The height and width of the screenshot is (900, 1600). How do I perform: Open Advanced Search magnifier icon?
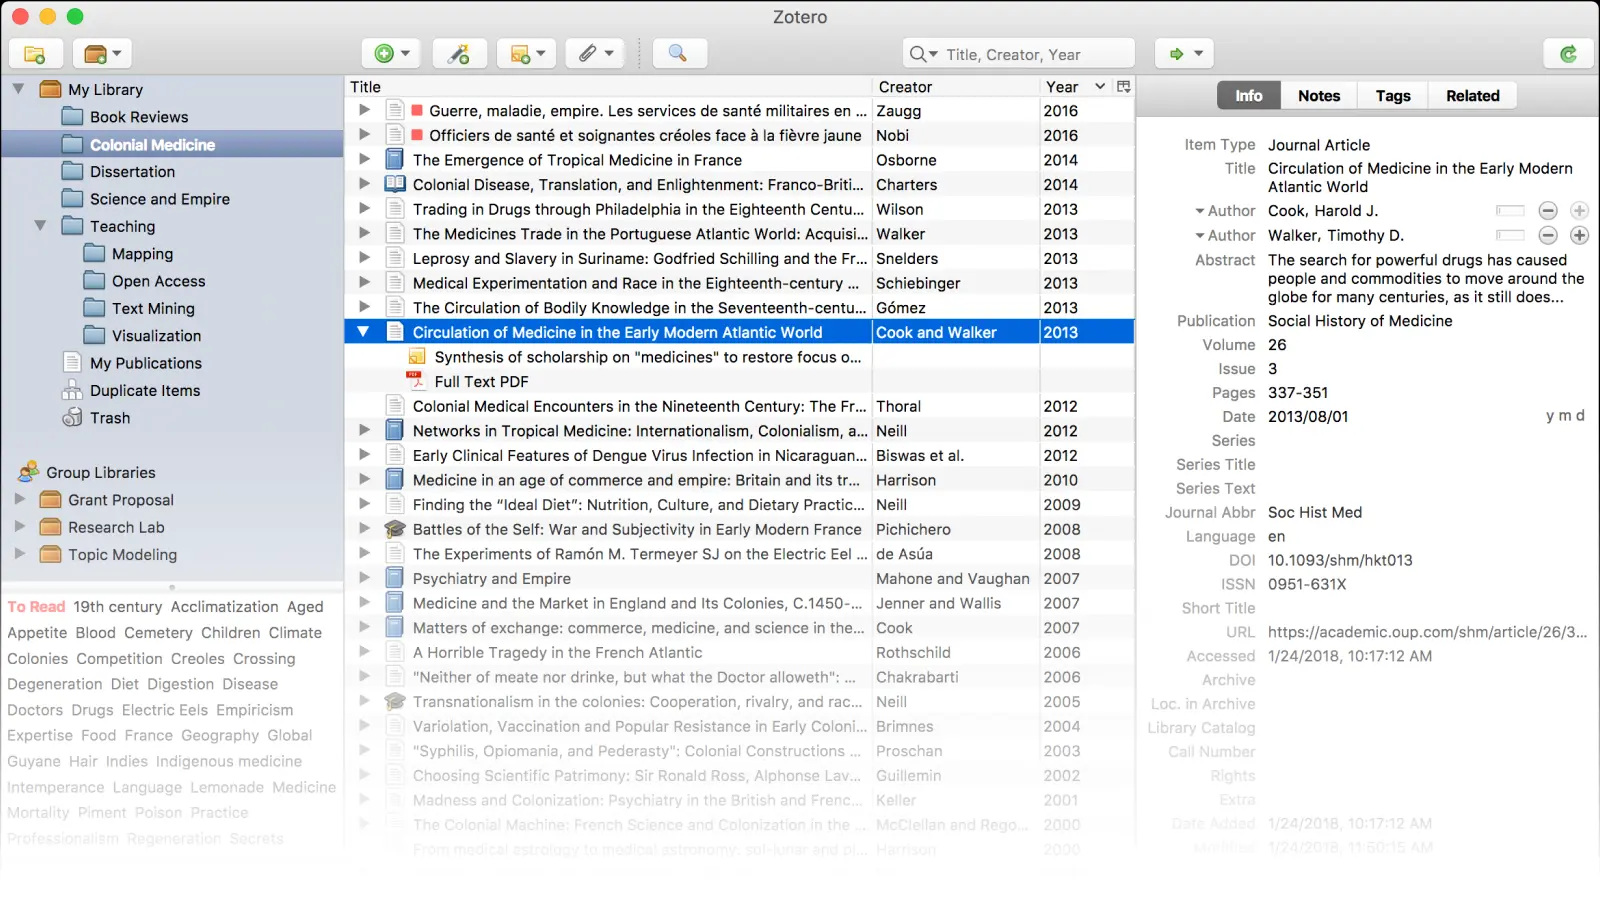point(679,54)
